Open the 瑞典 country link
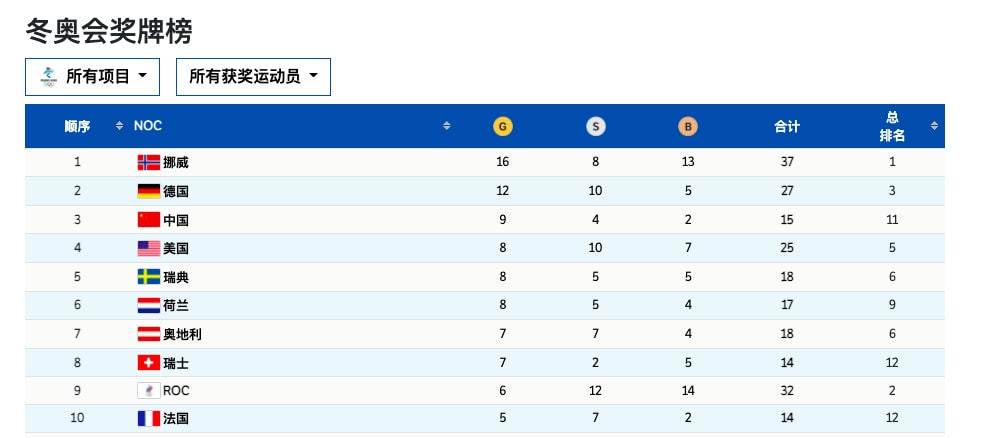The width and height of the screenshot is (981, 438). point(176,277)
